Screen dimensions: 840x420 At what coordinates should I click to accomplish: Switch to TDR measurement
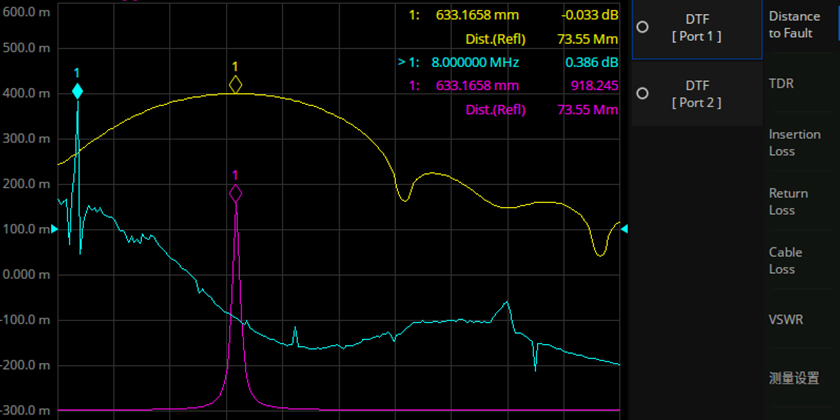(781, 84)
